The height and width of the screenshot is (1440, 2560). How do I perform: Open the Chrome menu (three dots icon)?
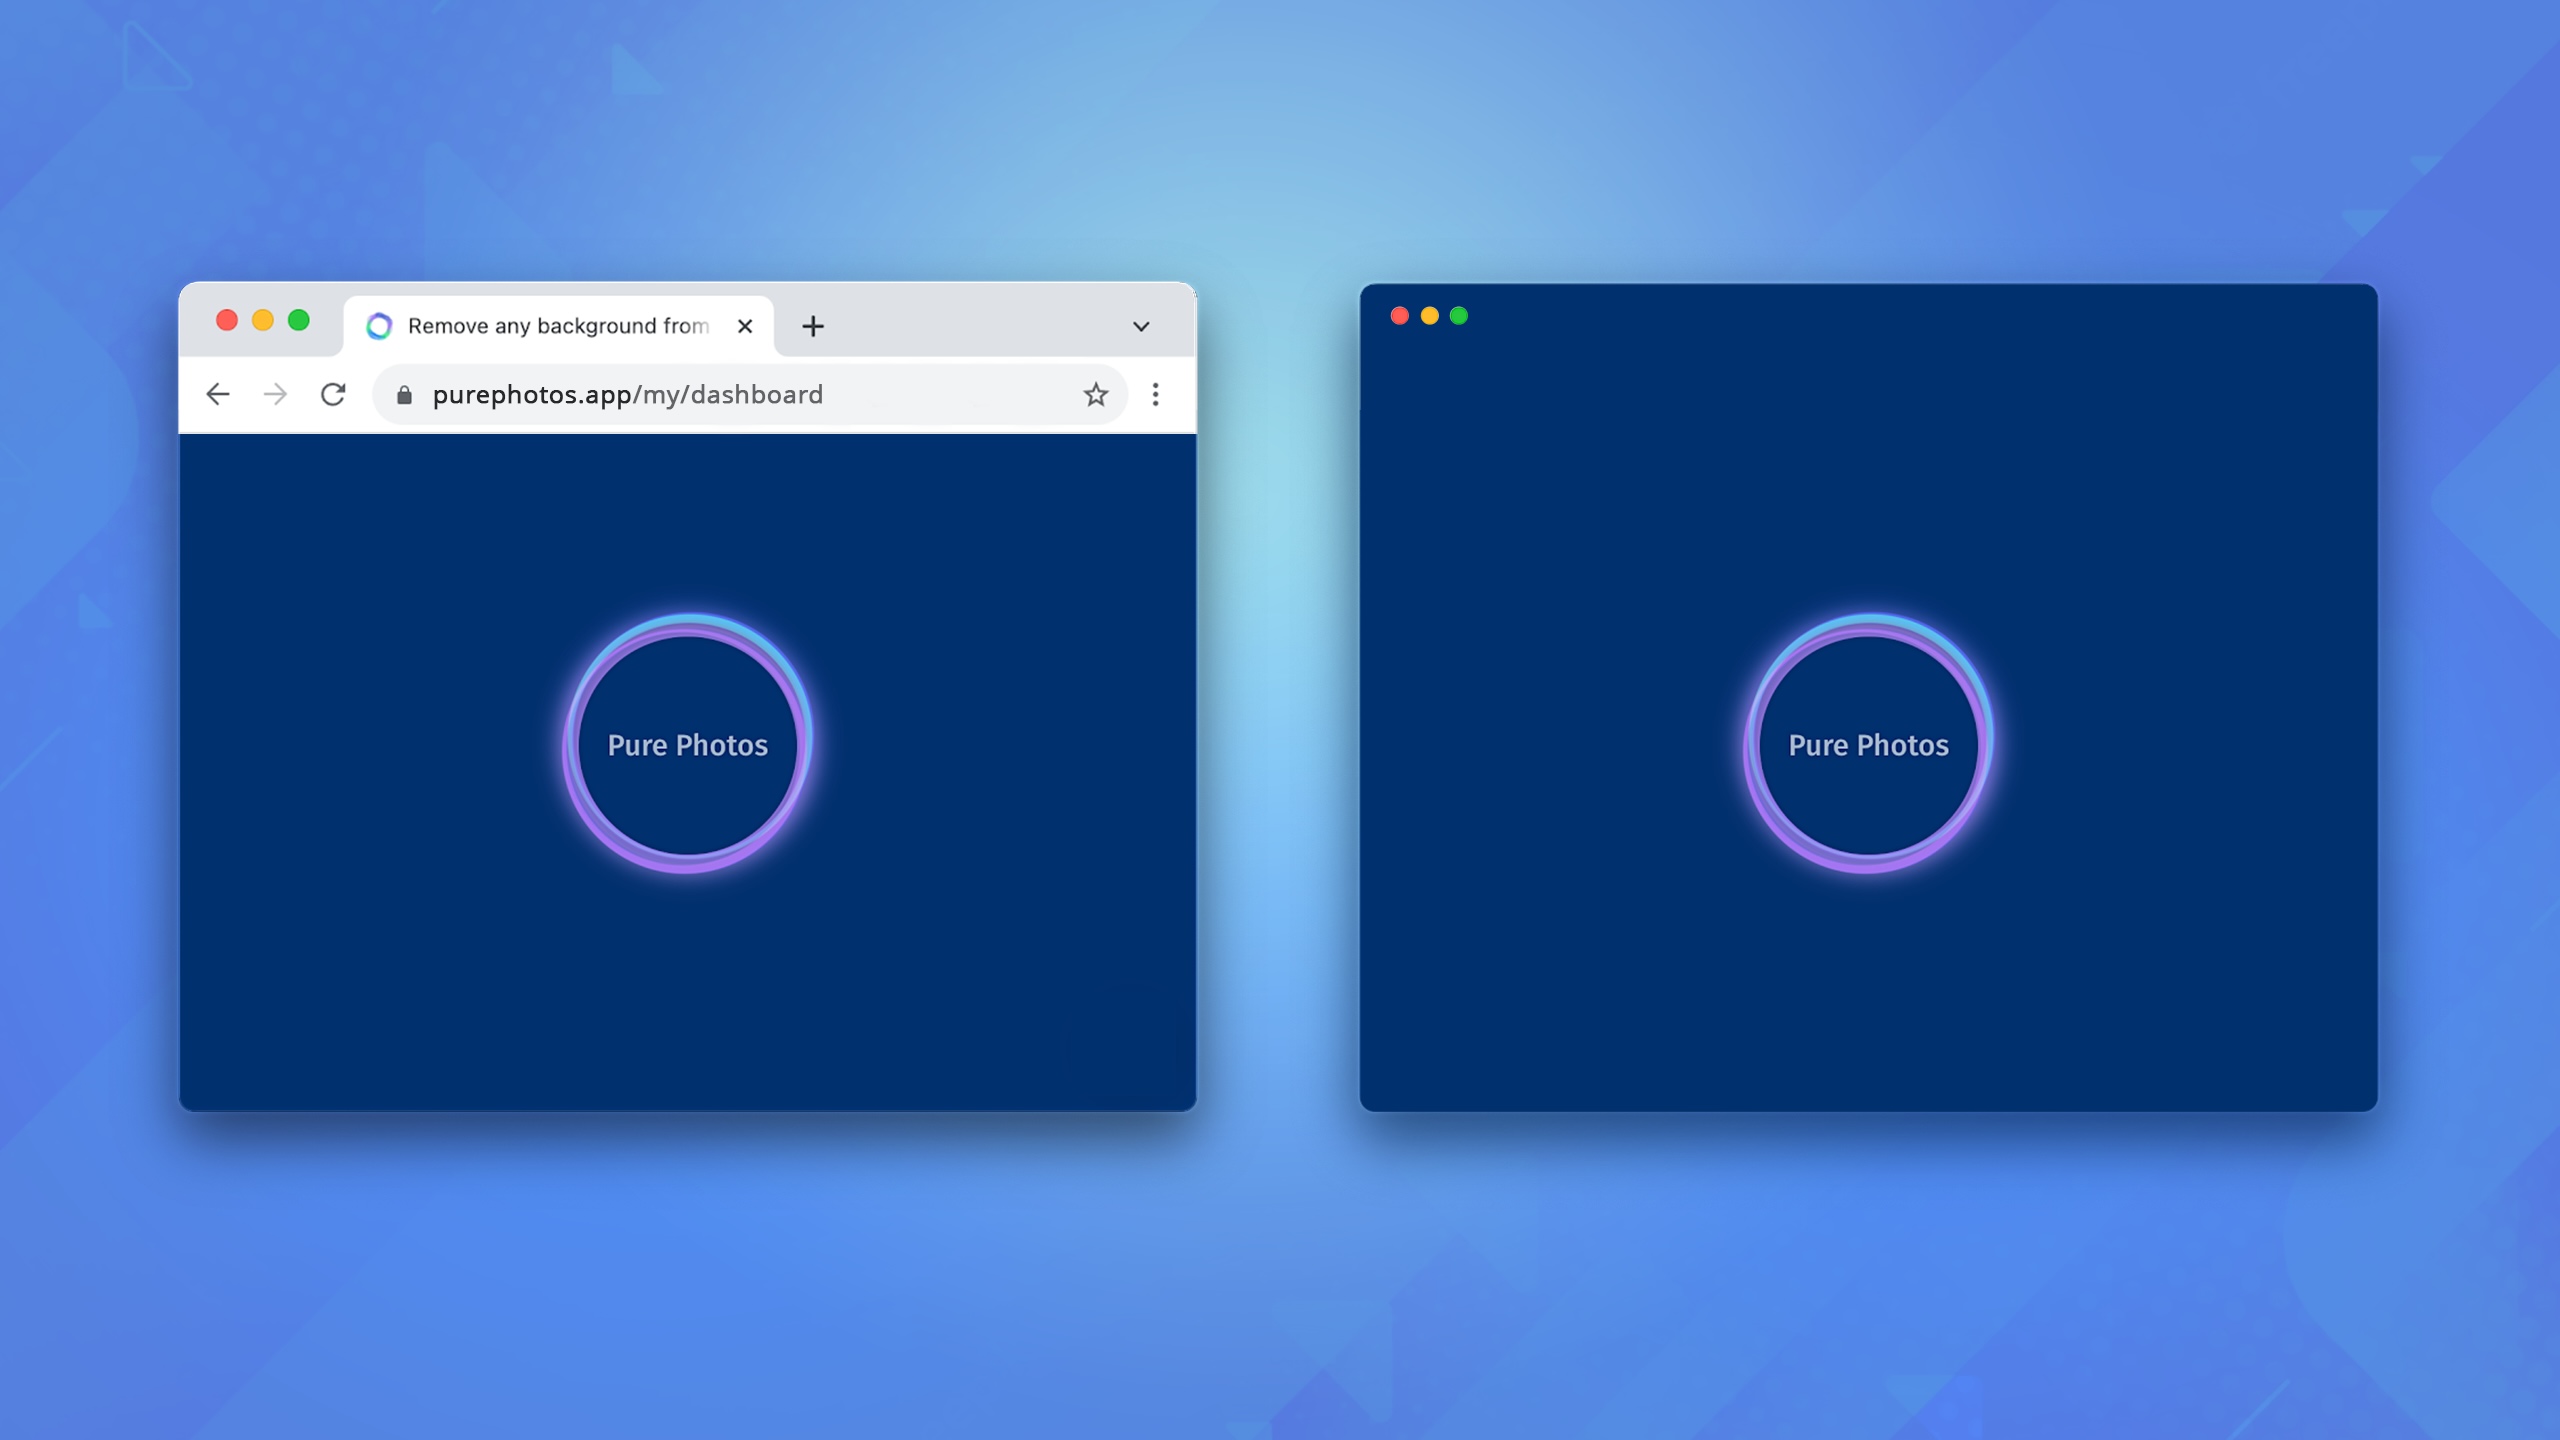point(1155,394)
